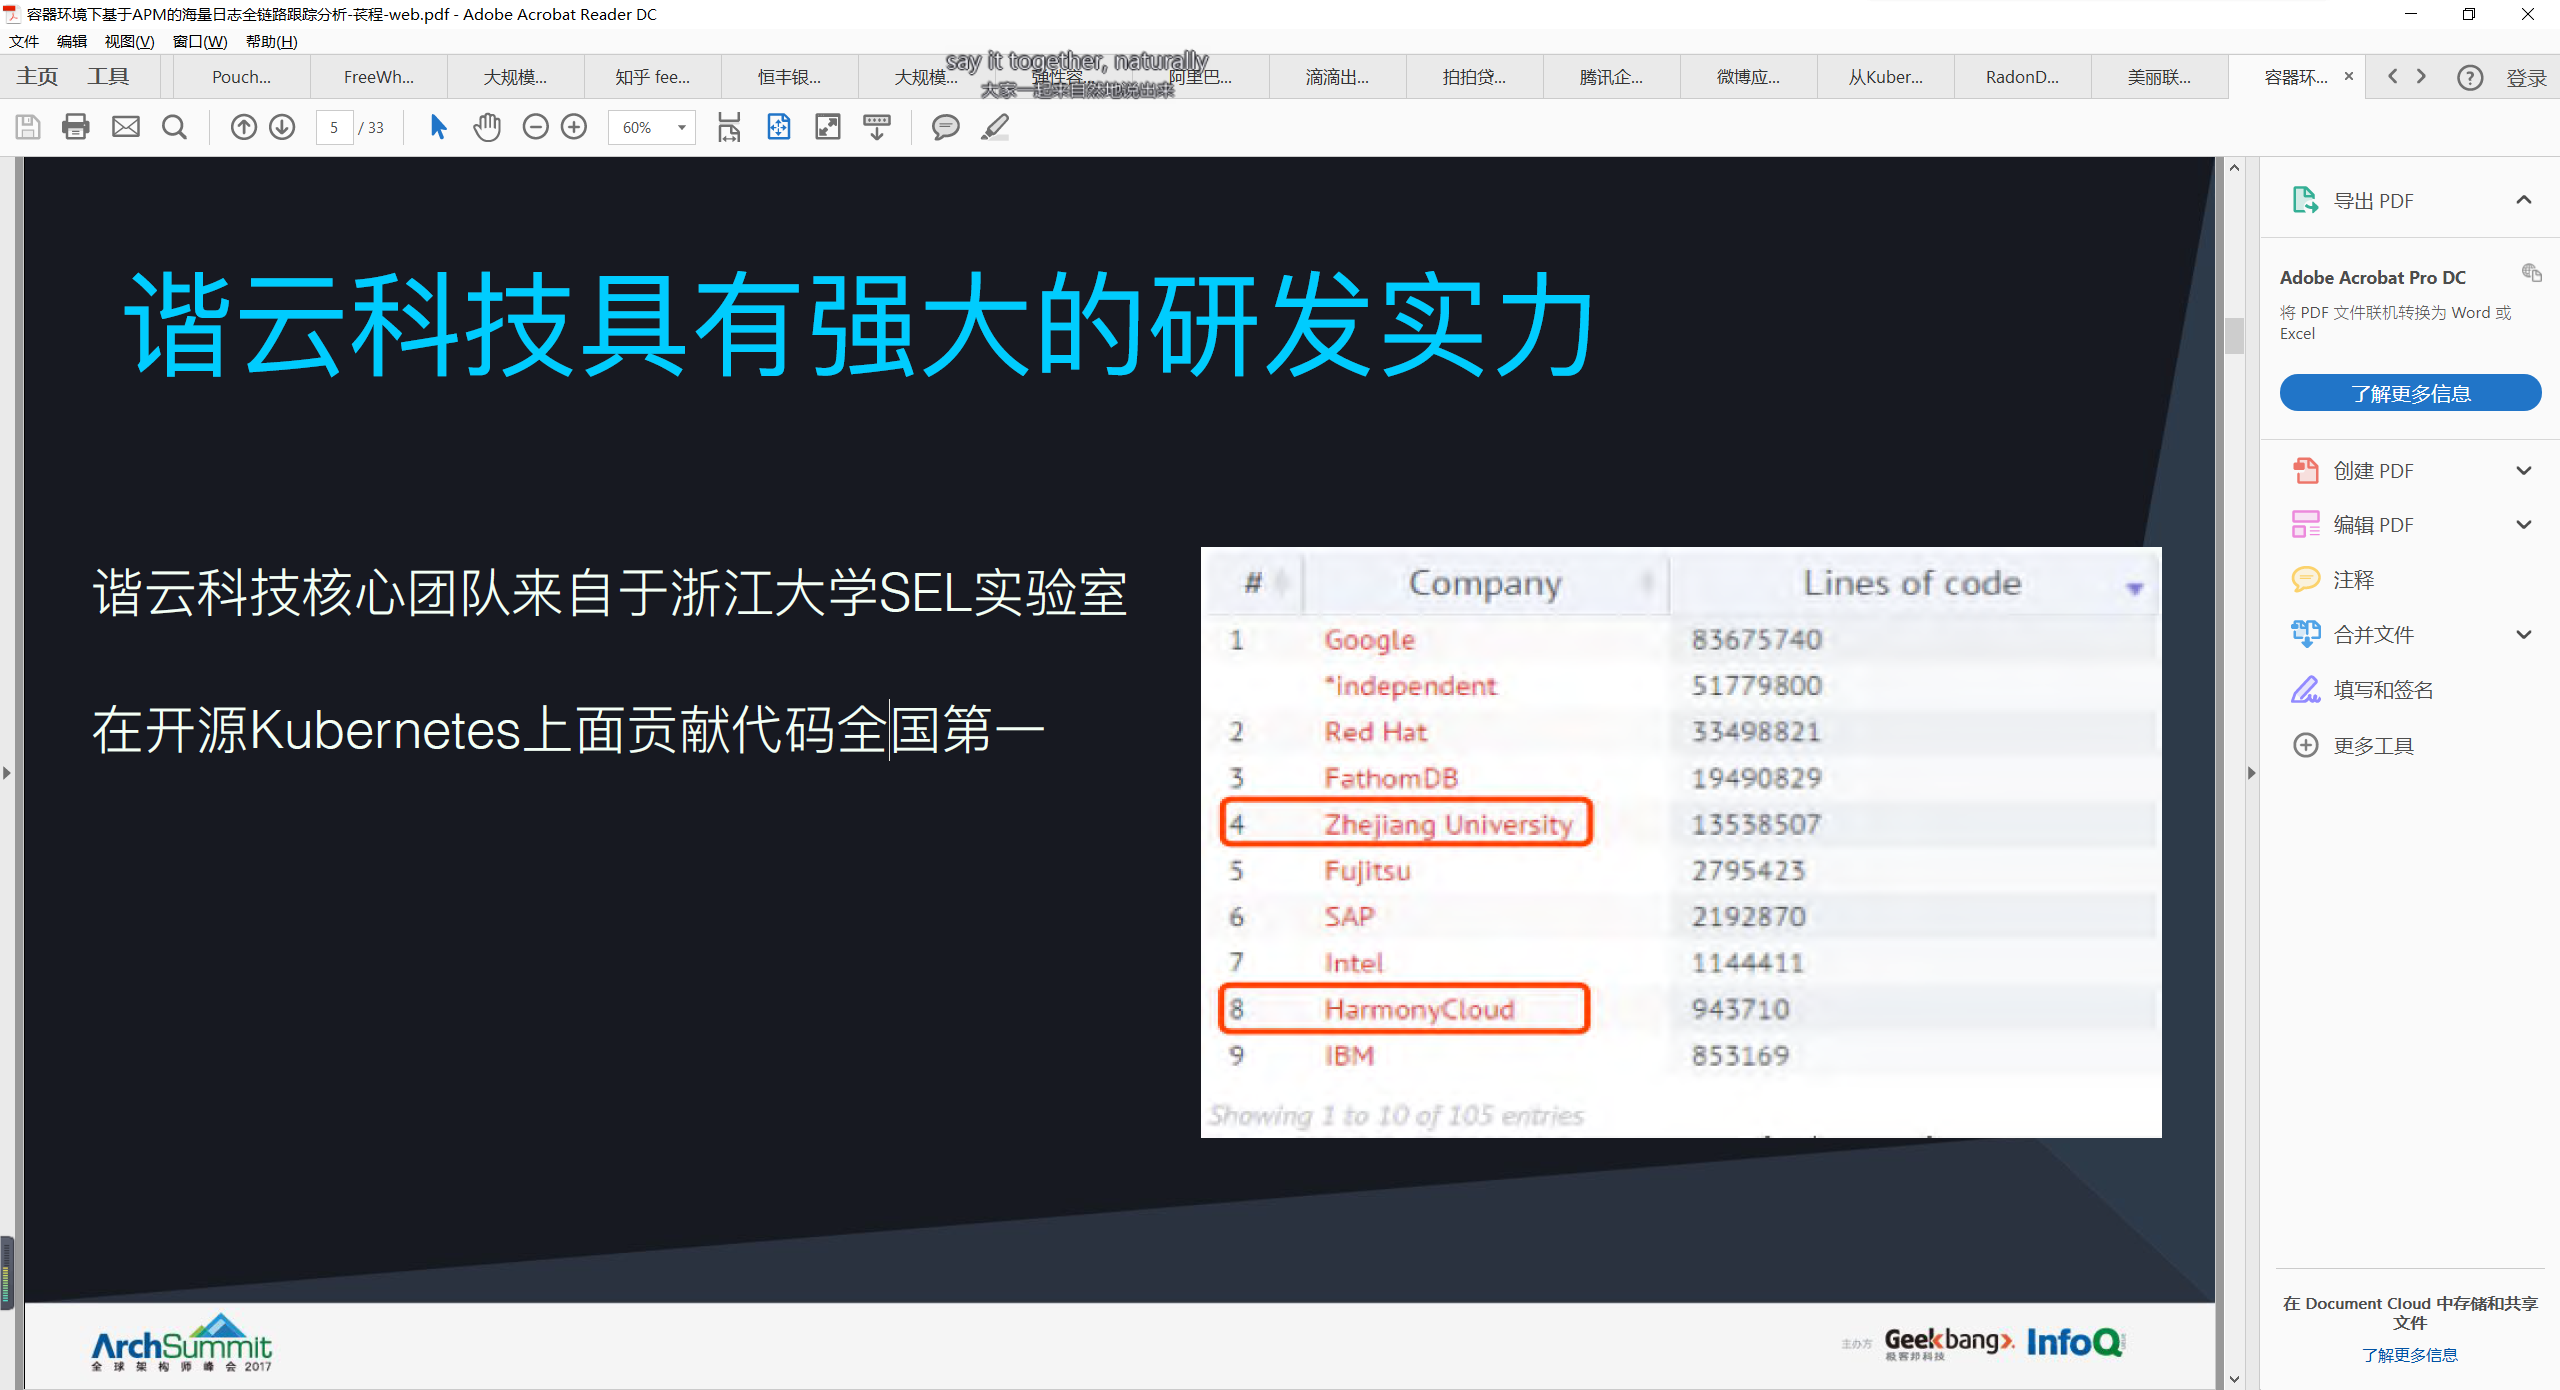Click the bottom 了解更多信息 Document Cloud link
This screenshot has width=2560, height=1390.
[x=2410, y=1355]
